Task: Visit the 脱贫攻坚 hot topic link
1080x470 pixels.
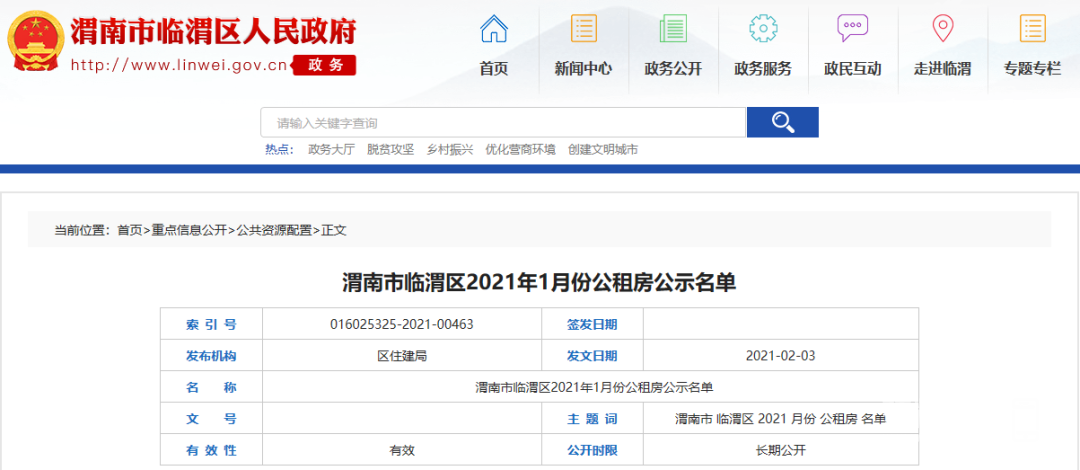Action: point(390,150)
